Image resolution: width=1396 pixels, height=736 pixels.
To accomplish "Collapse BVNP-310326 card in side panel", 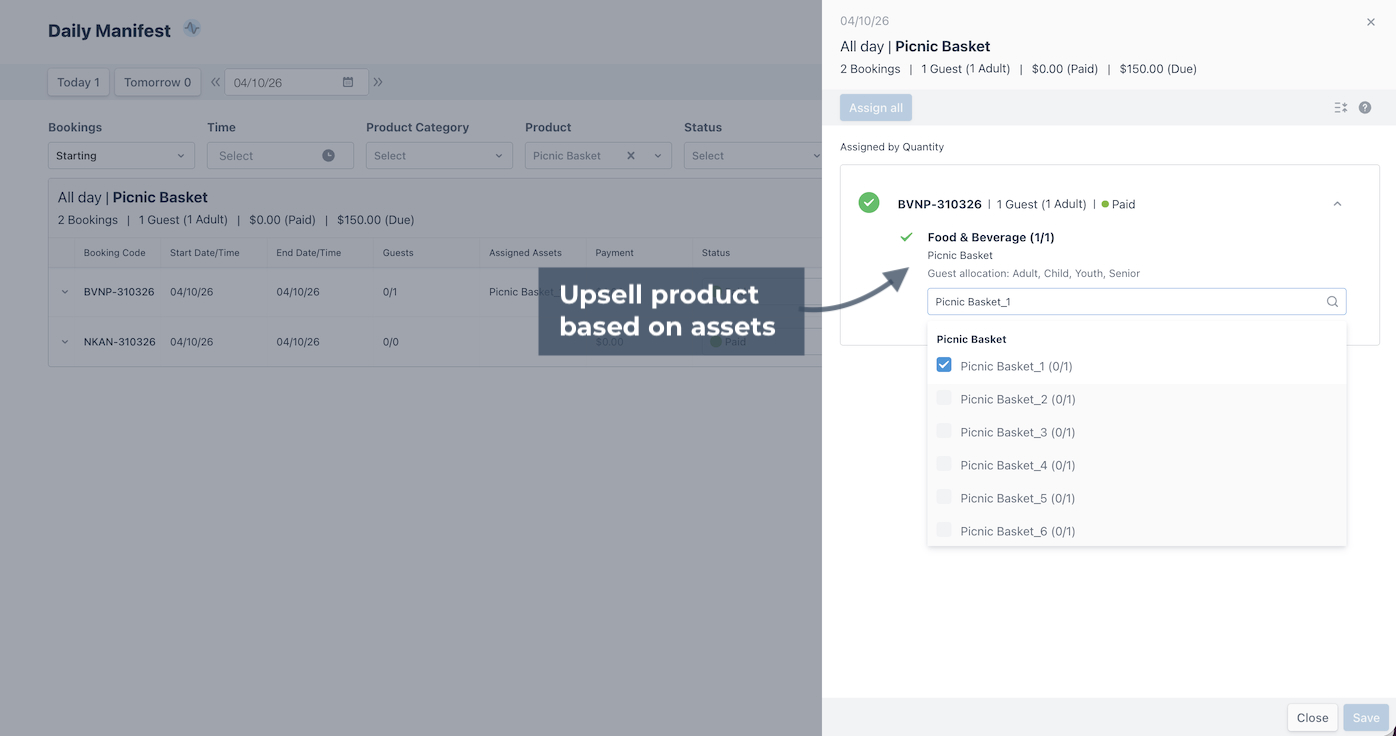I will pyautogui.click(x=1337, y=204).
